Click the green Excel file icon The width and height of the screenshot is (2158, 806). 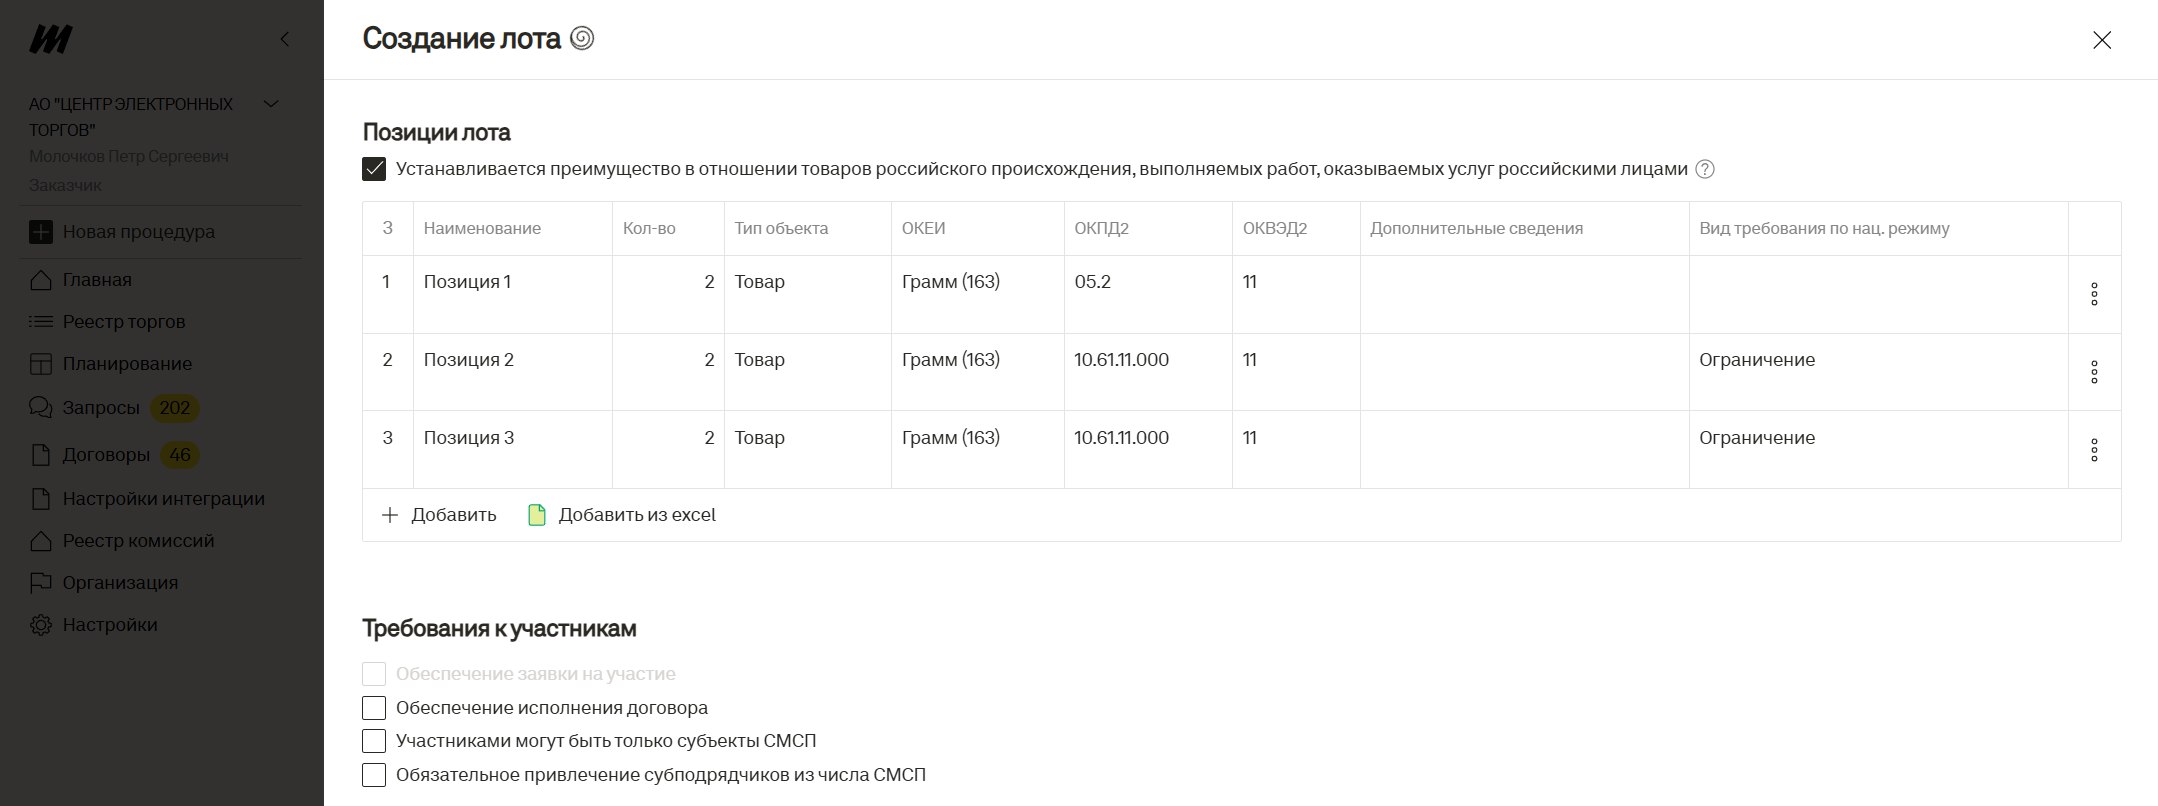tap(537, 515)
